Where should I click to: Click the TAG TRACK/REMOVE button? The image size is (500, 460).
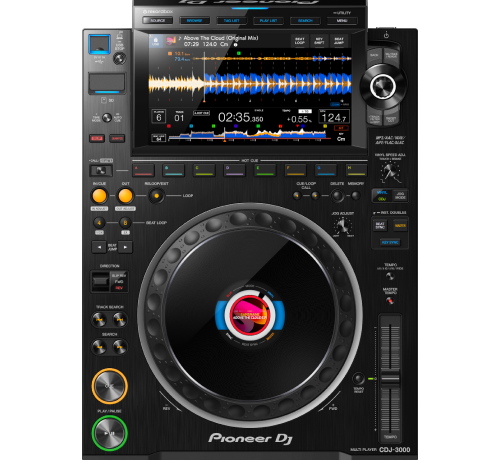tap(391, 55)
